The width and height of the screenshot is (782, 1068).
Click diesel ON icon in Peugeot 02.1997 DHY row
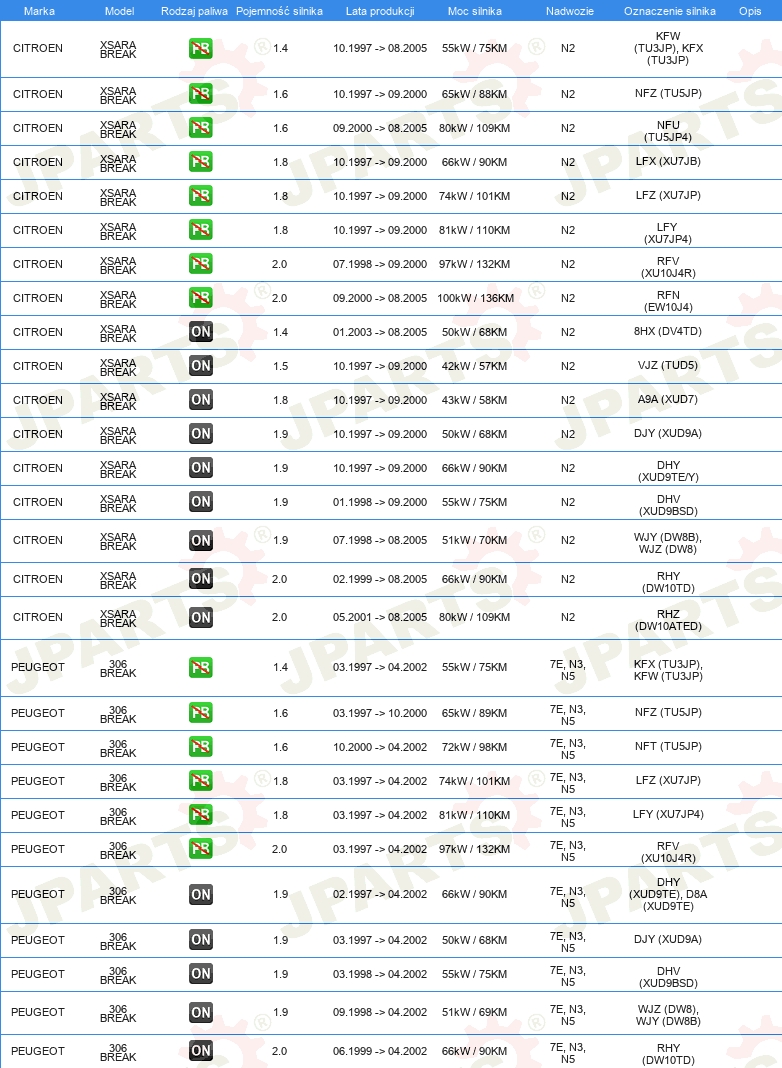200,895
